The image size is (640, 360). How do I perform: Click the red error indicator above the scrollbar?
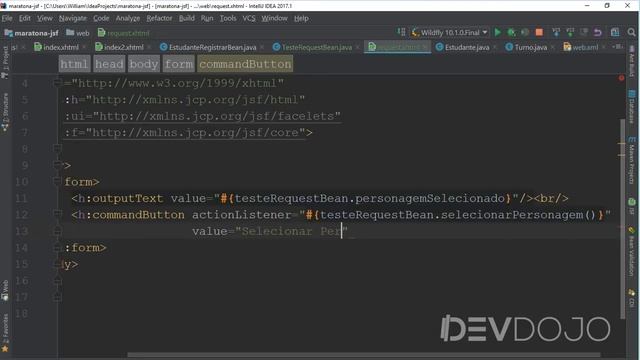[x=621, y=78]
